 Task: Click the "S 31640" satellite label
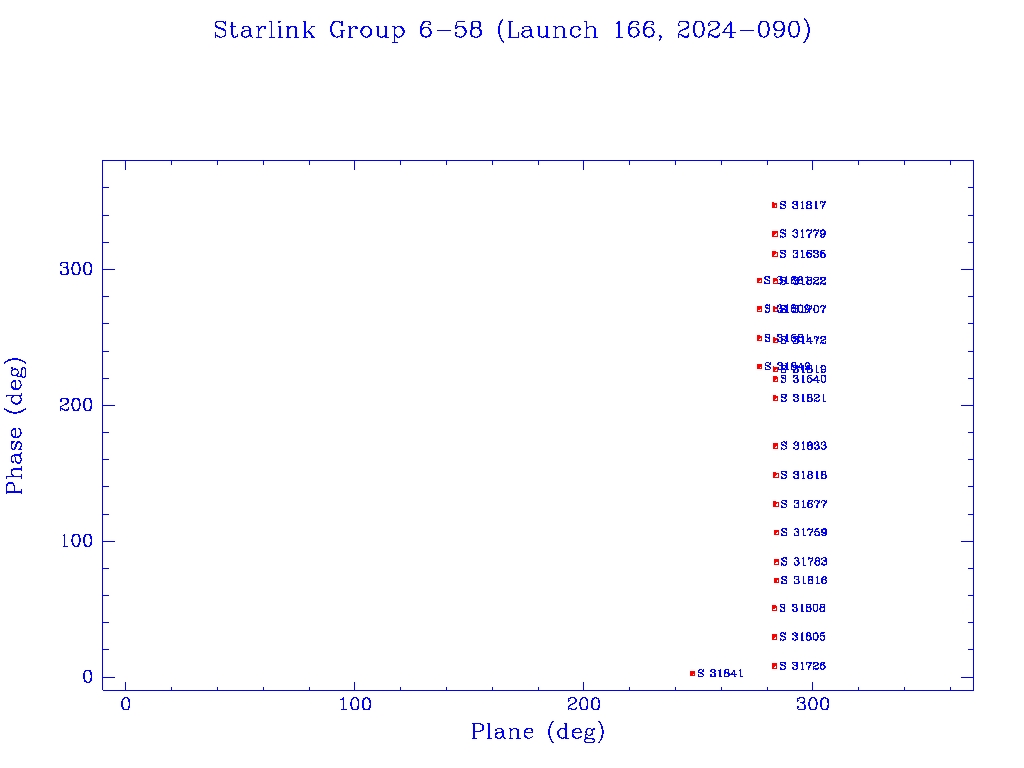tap(803, 379)
